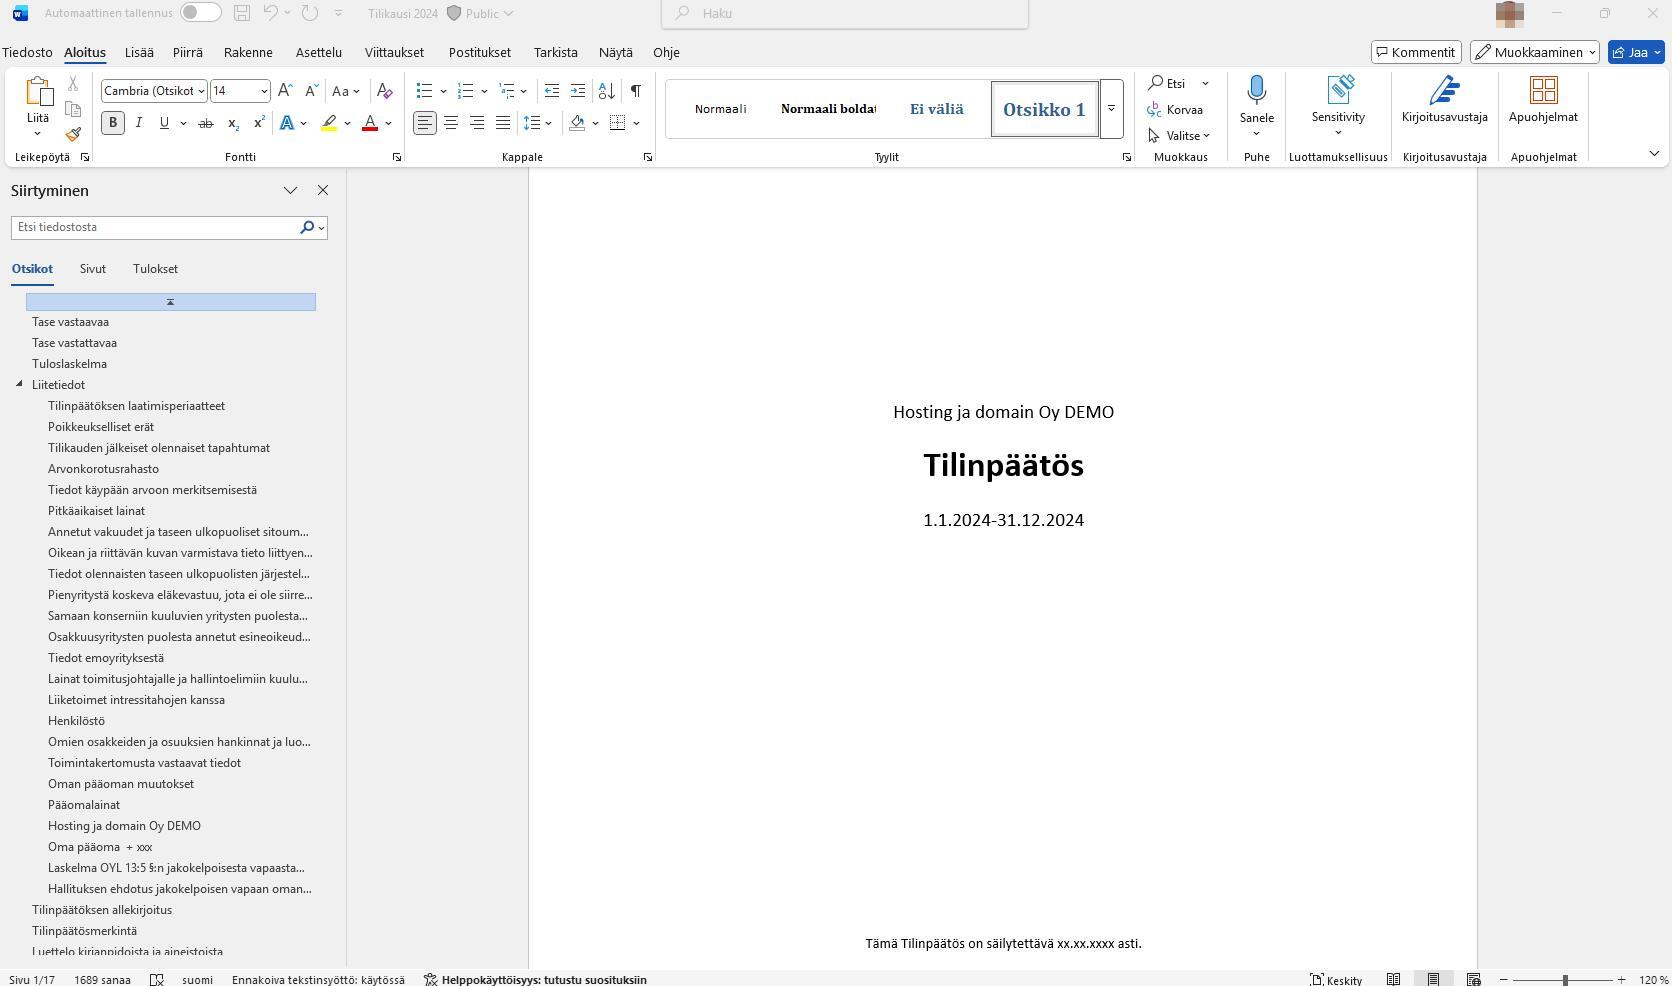Click the Format Painter brush icon
This screenshot has height=986, width=1672.
click(x=73, y=134)
